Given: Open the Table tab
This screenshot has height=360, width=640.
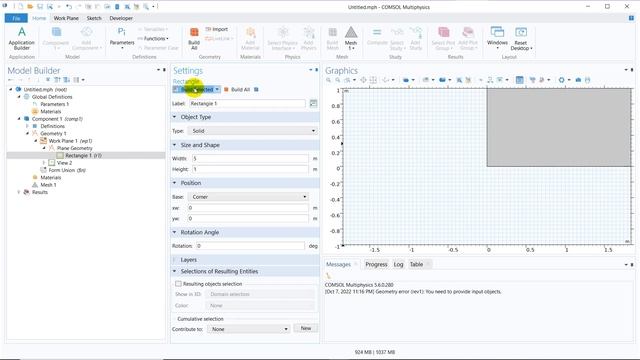Looking at the screenshot, I should click(416, 264).
